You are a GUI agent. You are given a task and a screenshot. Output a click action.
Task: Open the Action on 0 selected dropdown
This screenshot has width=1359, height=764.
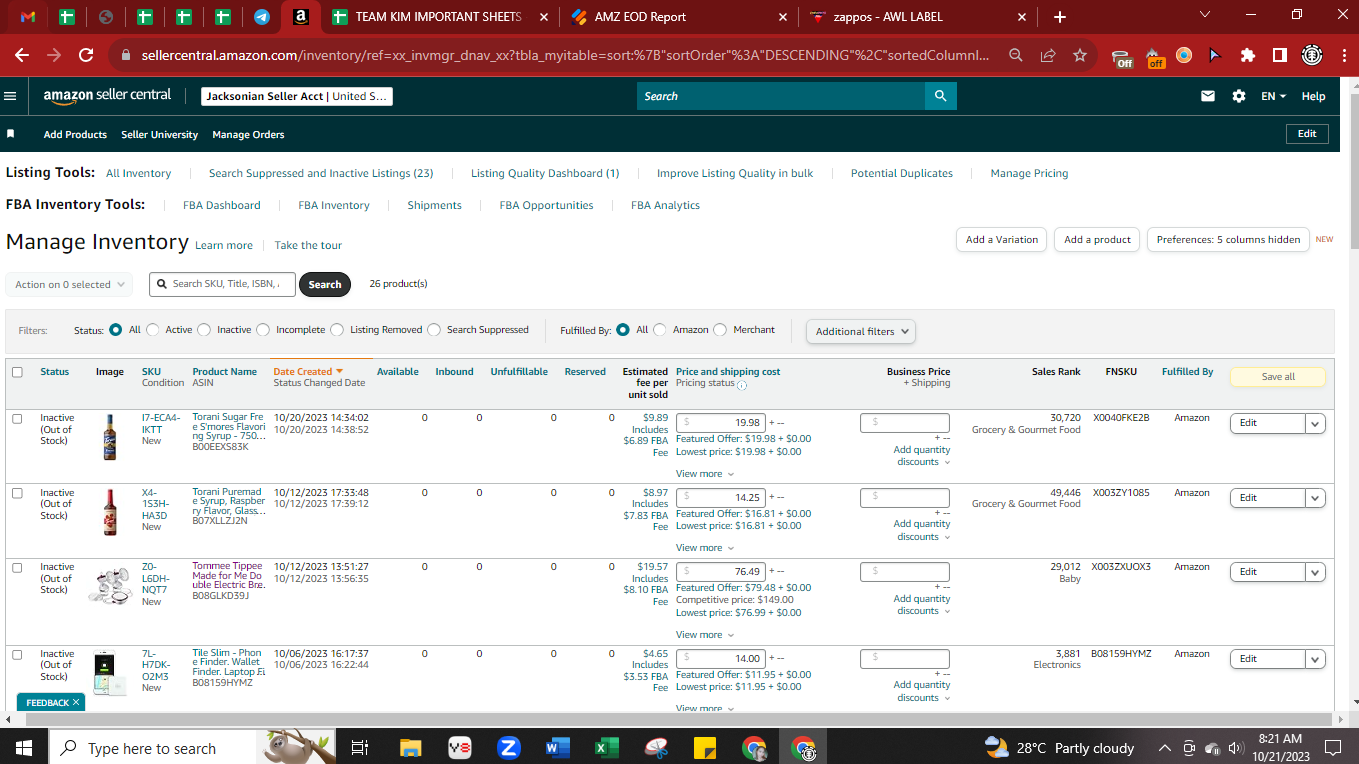point(69,284)
